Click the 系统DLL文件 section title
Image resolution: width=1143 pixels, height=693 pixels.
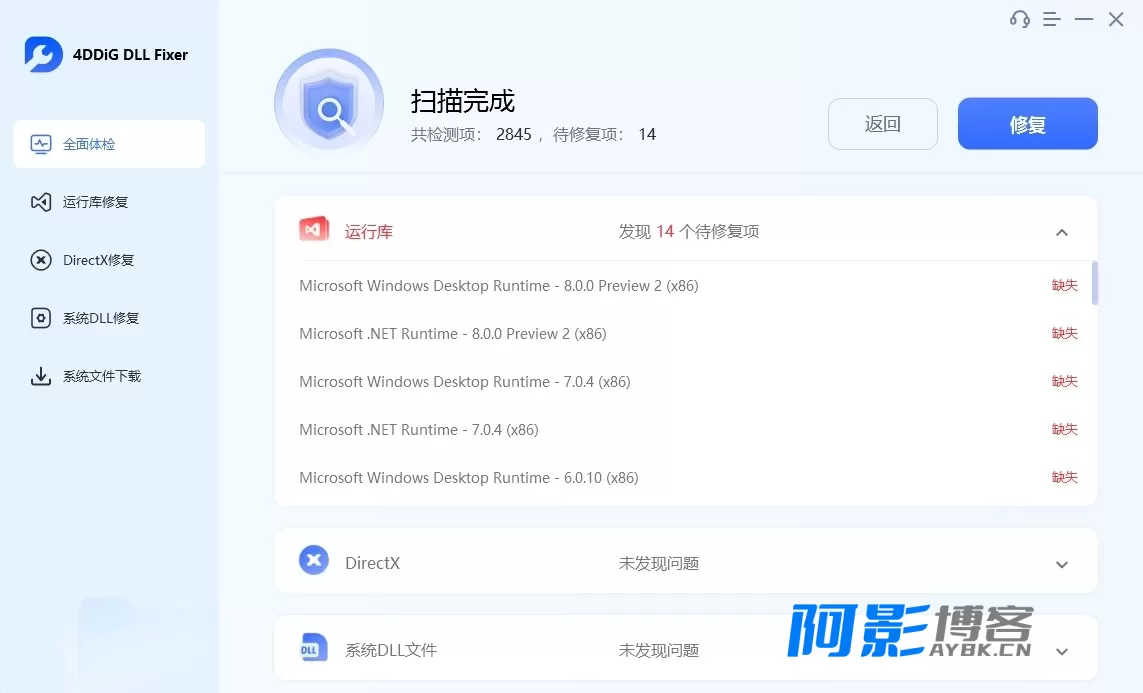pyautogui.click(x=391, y=650)
